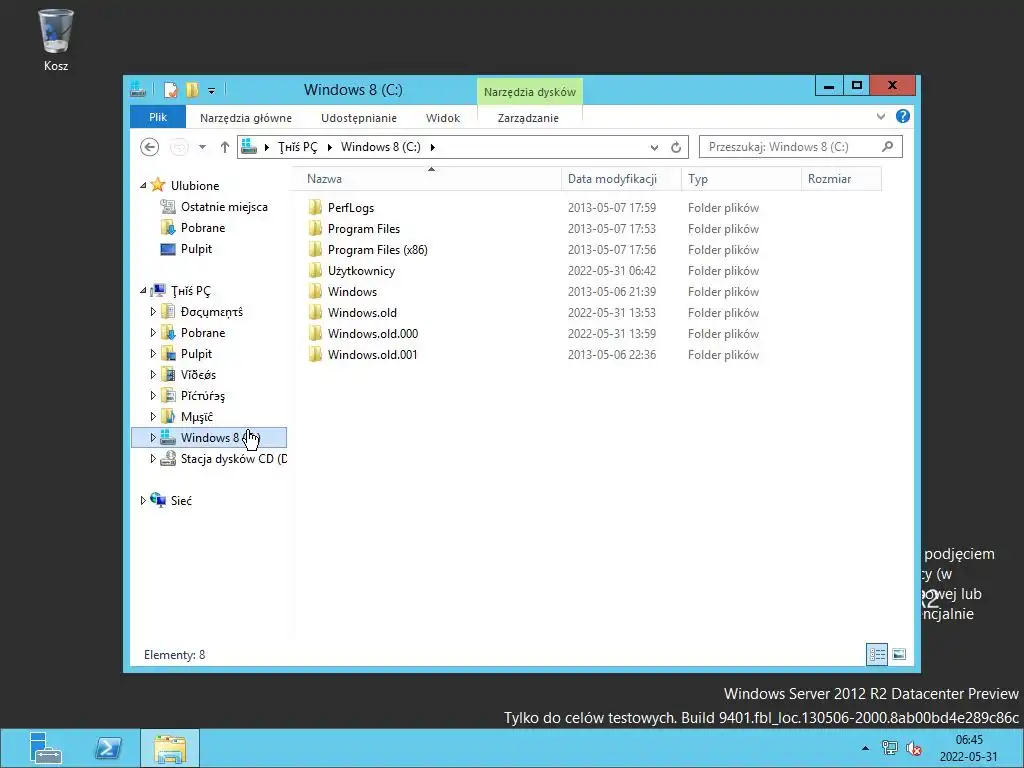Click the drive icon in title bar
This screenshot has width=1024, height=768.
point(138,89)
